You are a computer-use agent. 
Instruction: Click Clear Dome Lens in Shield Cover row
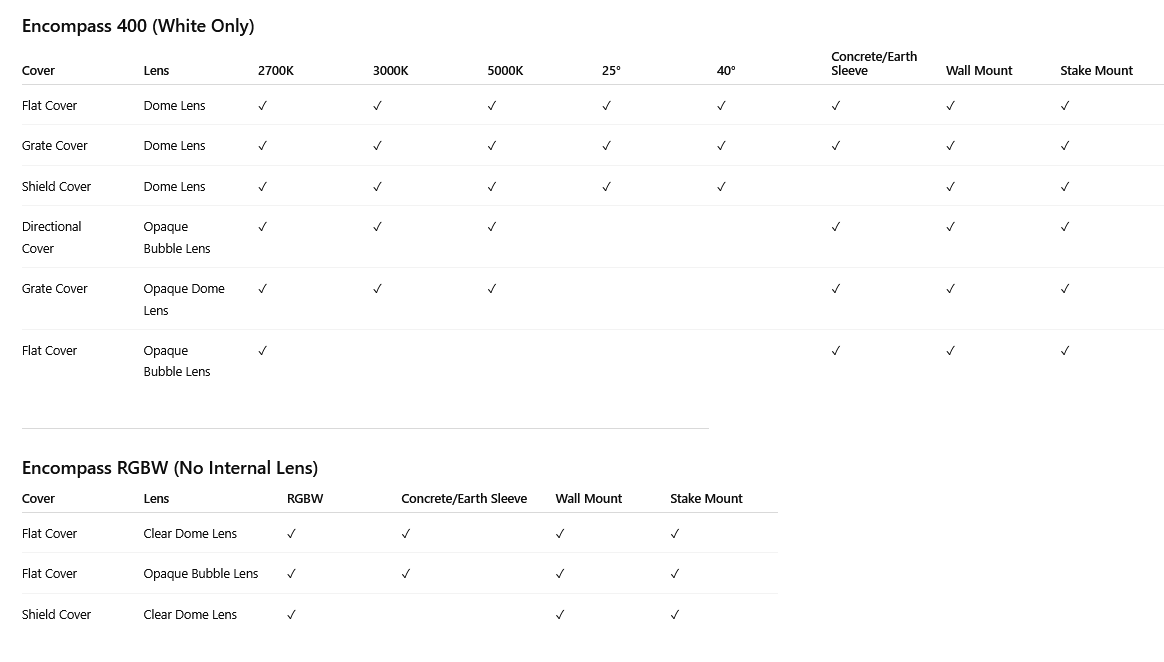tap(190, 615)
